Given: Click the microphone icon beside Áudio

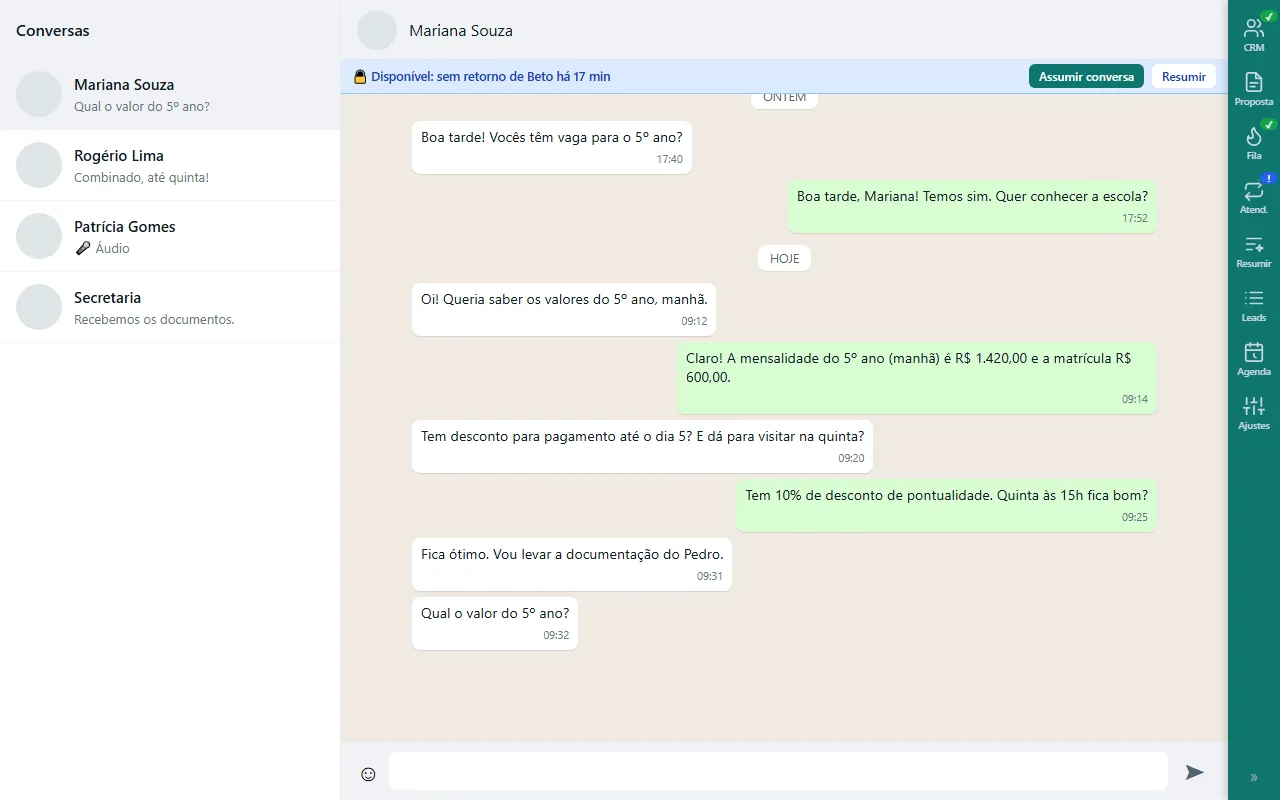Looking at the screenshot, I should (82, 248).
